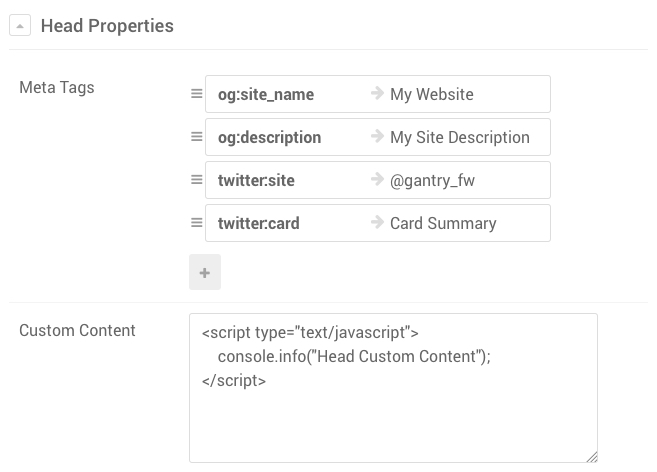
Task: Click the arrow icon in twitter:card row
Action: (x=377, y=223)
